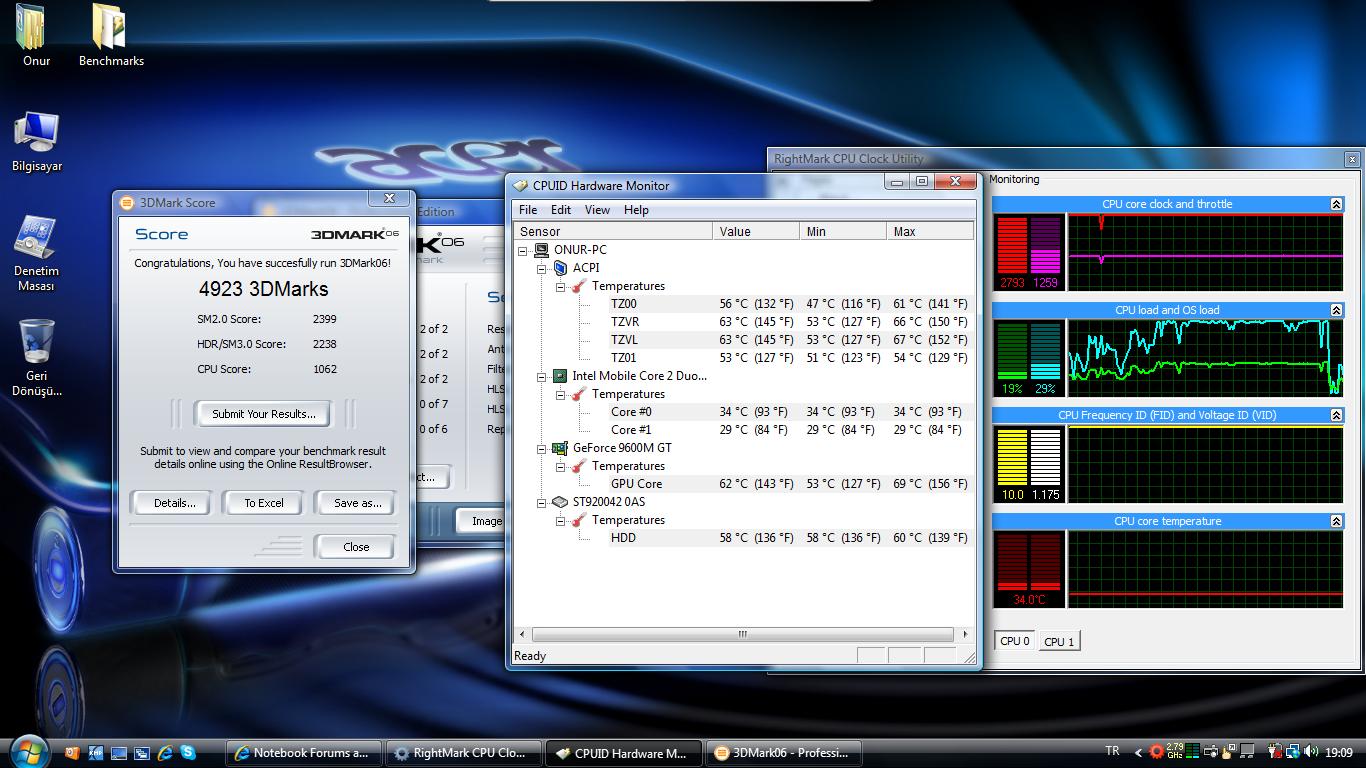Launch the orange quick launch icon beside the Start orb
The width and height of the screenshot is (1366, 768).
click(72, 753)
